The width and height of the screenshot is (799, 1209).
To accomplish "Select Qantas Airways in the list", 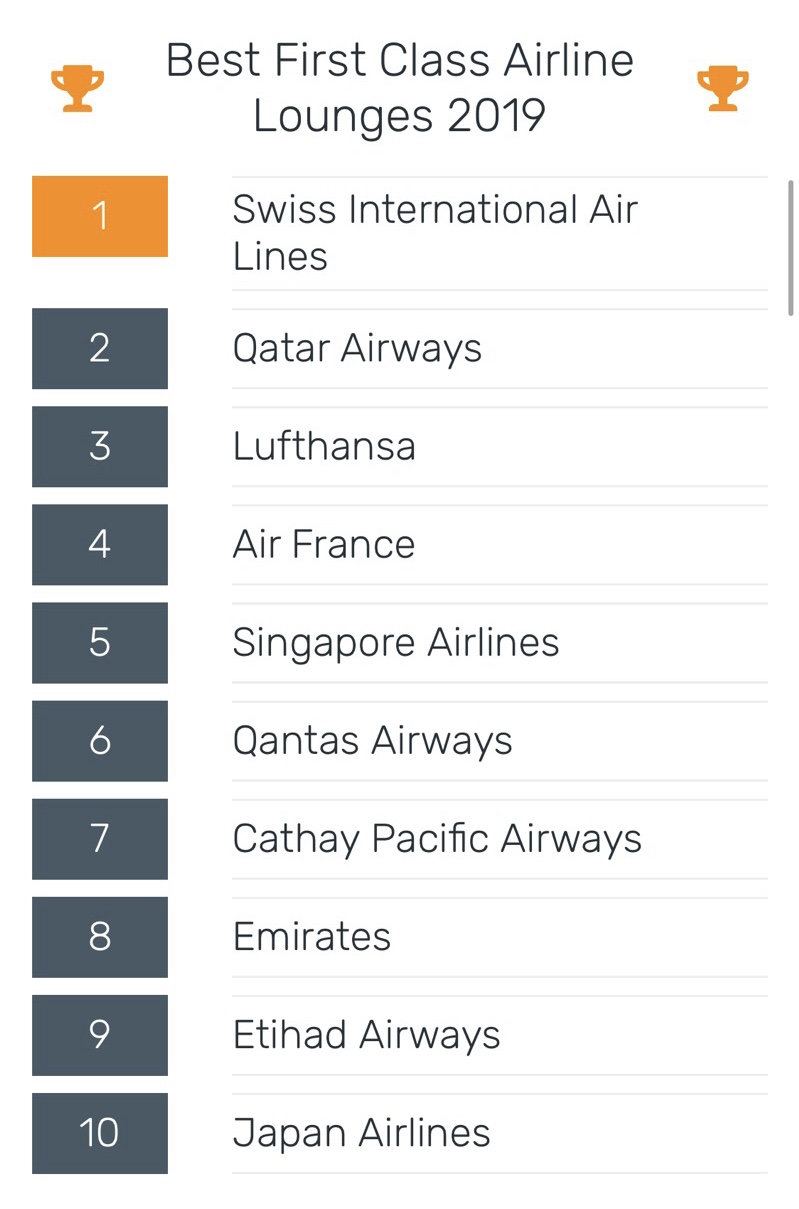I will pos(372,740).
